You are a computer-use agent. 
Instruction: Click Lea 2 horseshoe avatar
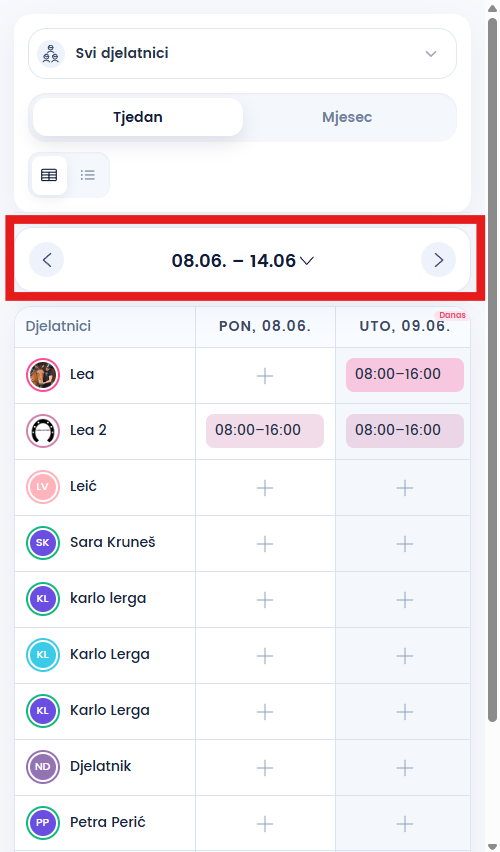[43, 431]
